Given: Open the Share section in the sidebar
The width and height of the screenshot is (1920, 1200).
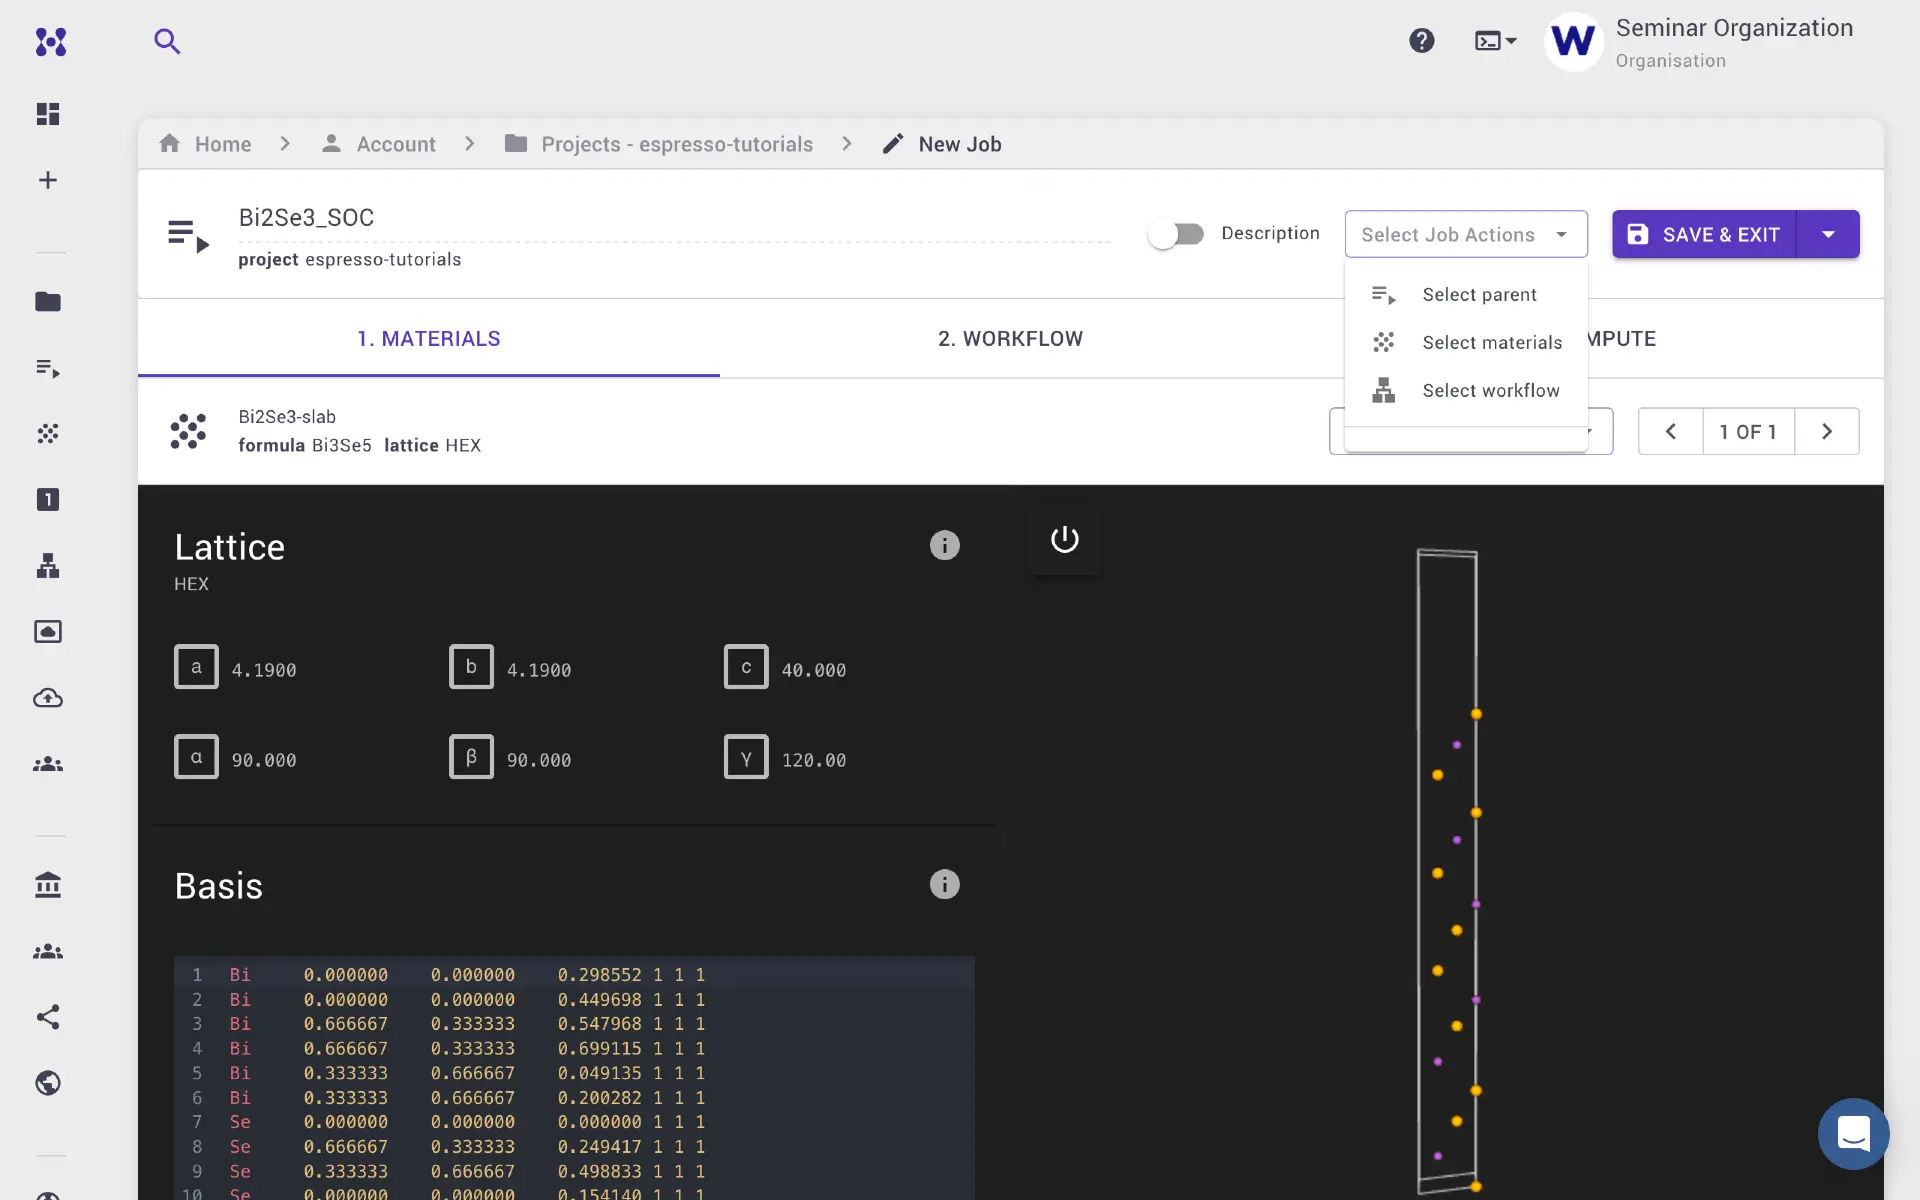Looking at the screenshot, I should 48,1018.
